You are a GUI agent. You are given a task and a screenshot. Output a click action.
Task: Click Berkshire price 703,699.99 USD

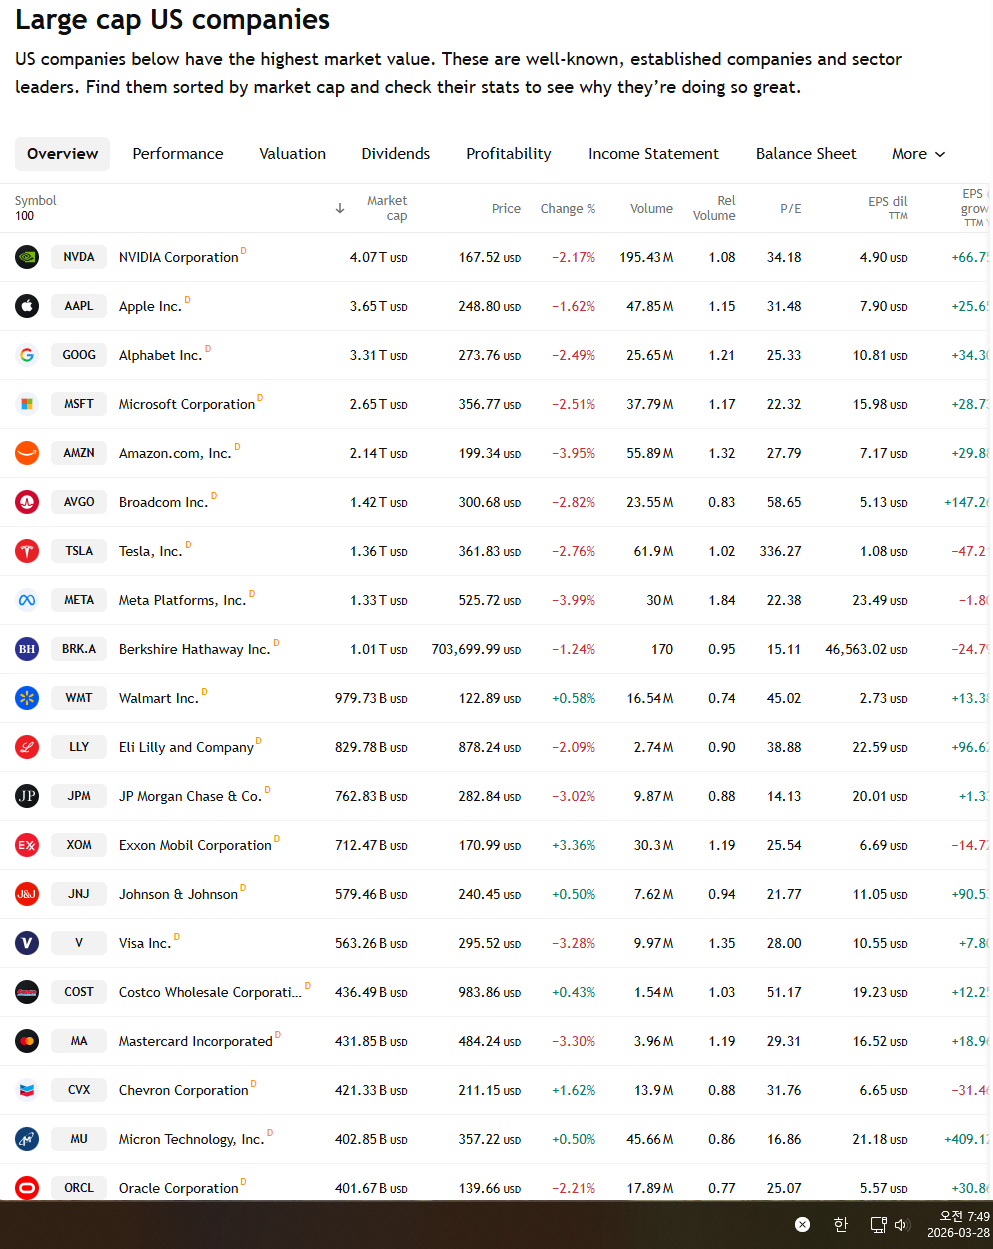(x=476, y=649)
